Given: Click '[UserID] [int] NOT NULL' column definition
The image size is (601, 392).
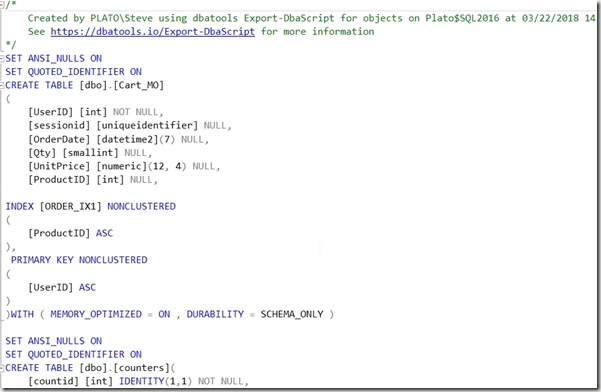Looking at the screenshot, I should (x=95, y=112).
